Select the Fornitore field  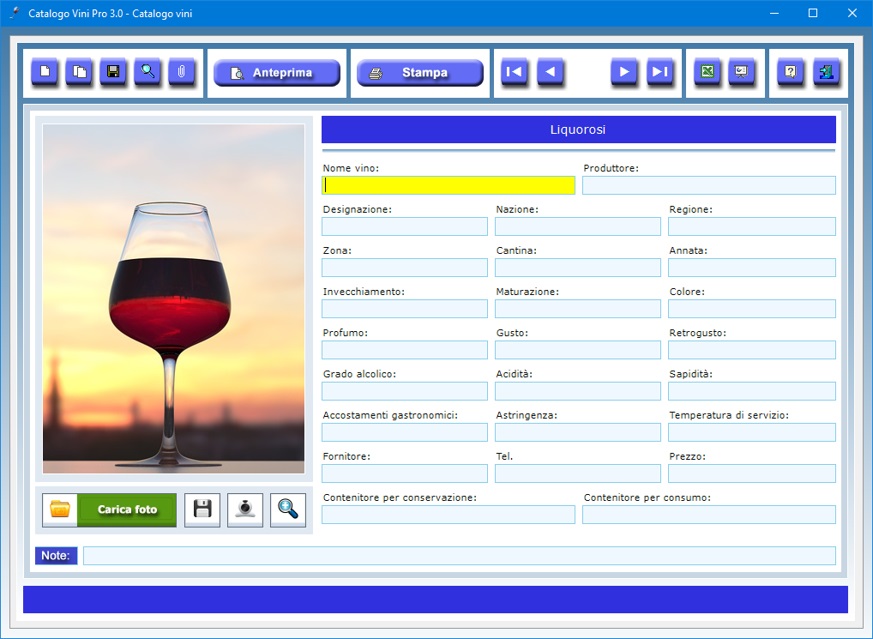tap(405, 474)
